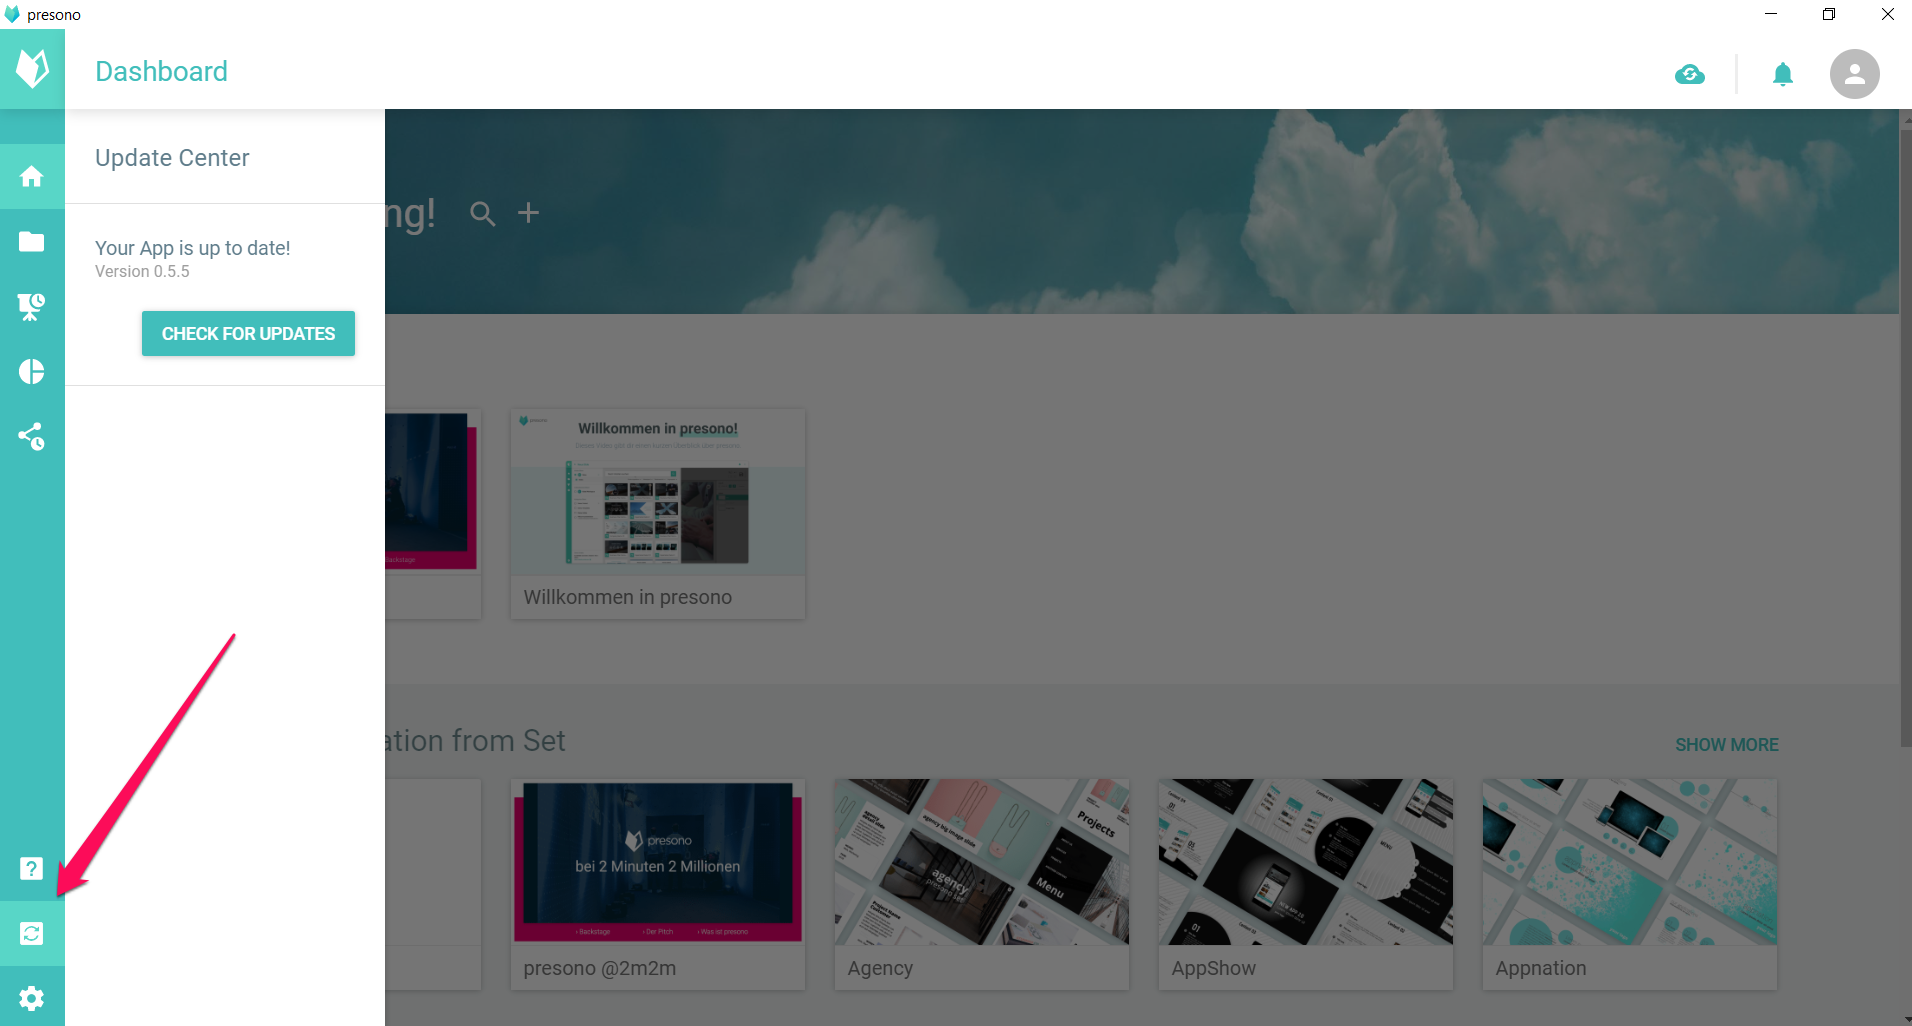Open the sharing icon in sidebar
Viewport: 1912px width, 1026px height.
[x=32, y=436]
